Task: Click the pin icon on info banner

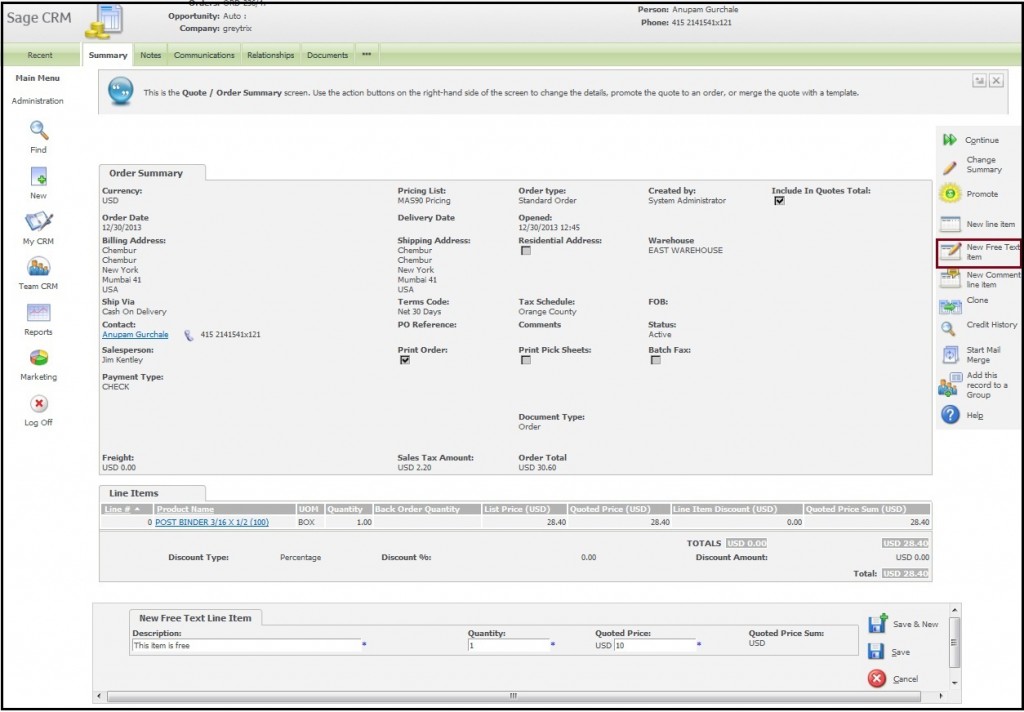Action: point(979,80)
